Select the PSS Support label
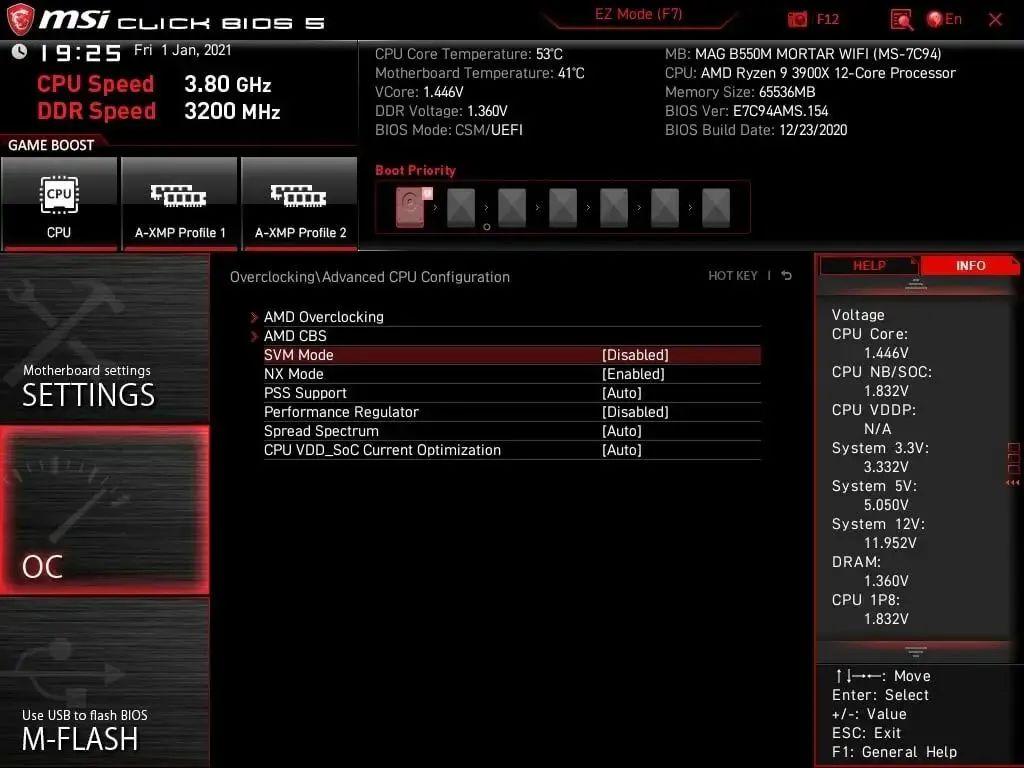Screen dimensions: 1024x768 point(305,392)
